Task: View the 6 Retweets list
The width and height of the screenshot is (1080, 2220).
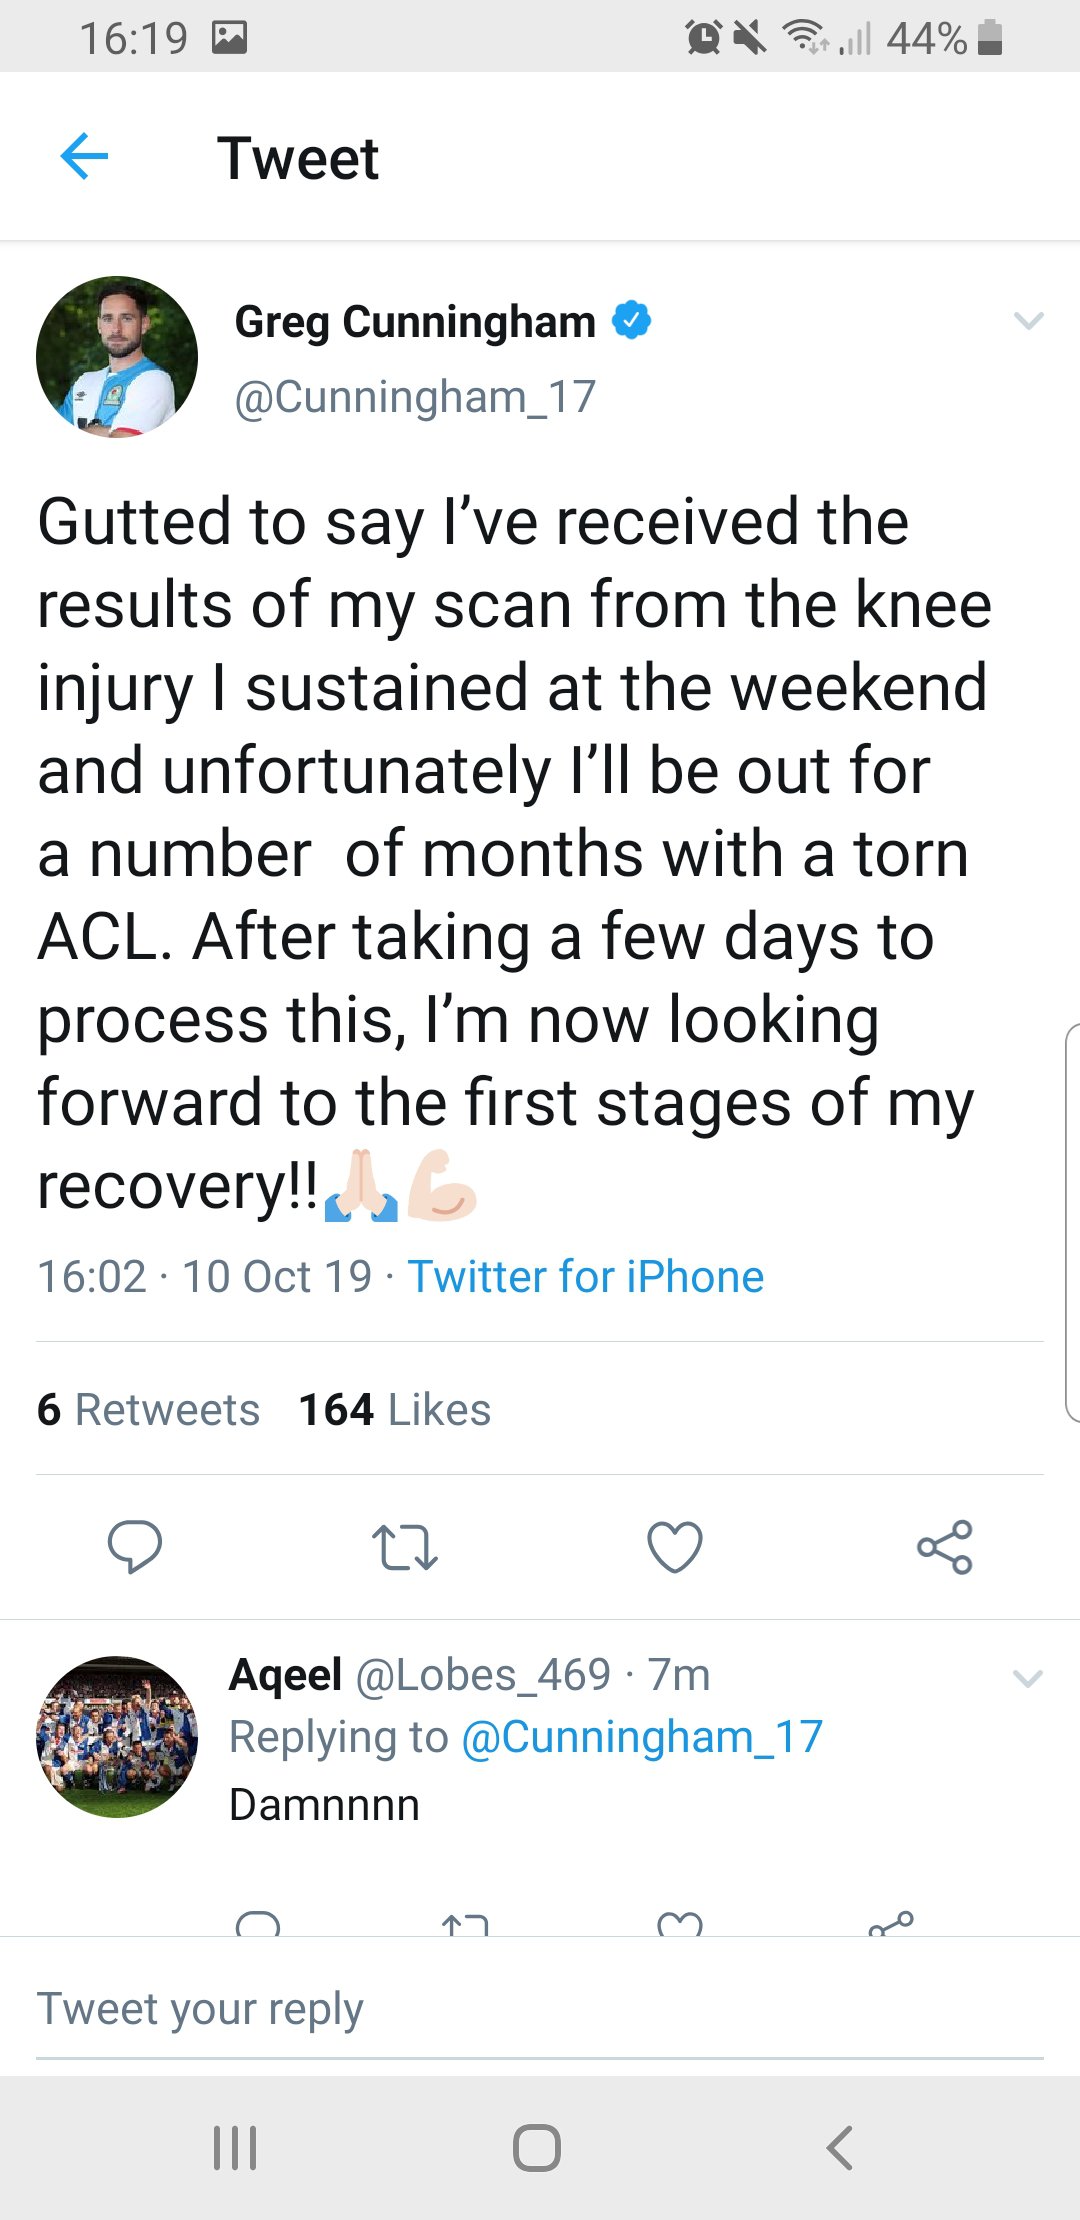Action: [148, 1409]
